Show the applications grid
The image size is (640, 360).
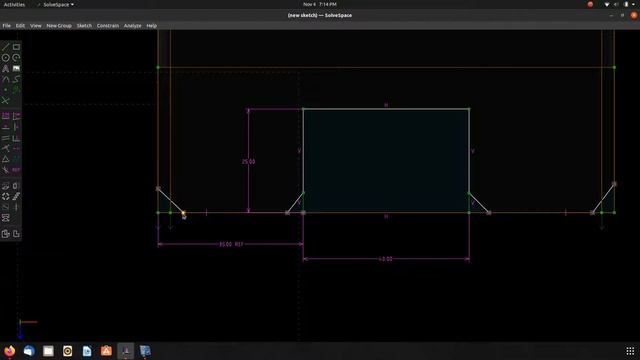coord(630,351)
